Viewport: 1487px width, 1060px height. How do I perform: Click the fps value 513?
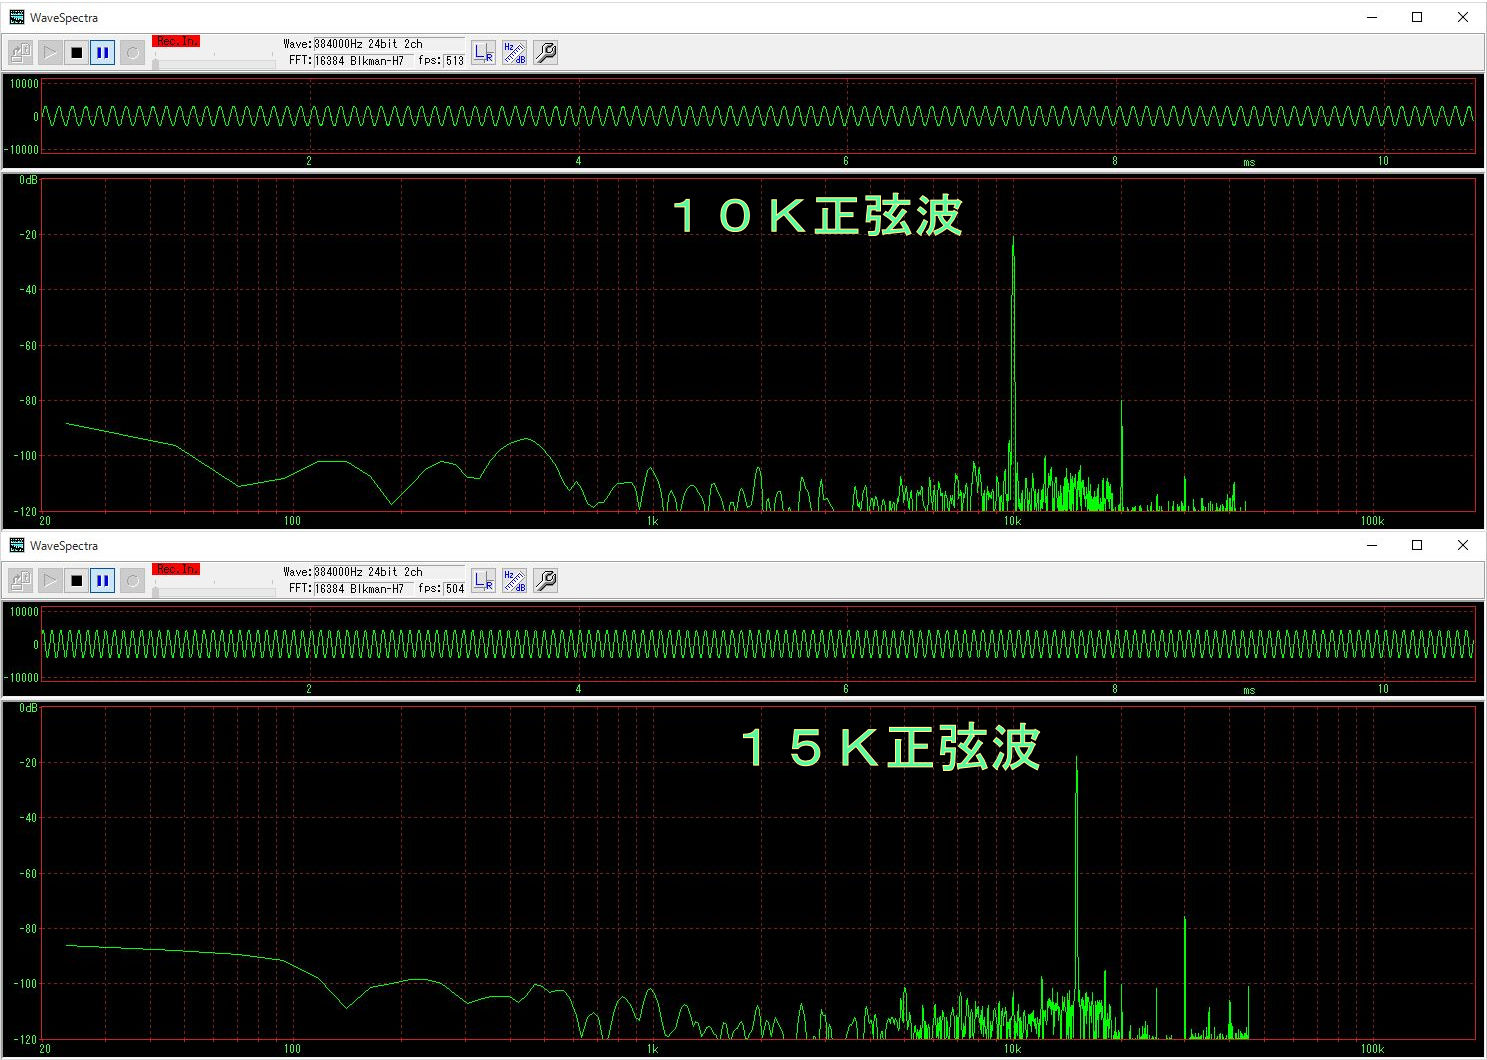coord(455,60)
